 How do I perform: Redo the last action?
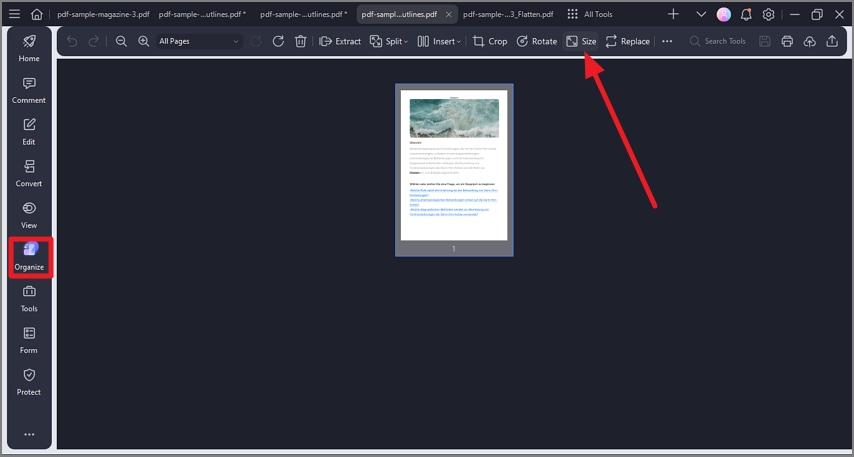[x=94, y=41]
